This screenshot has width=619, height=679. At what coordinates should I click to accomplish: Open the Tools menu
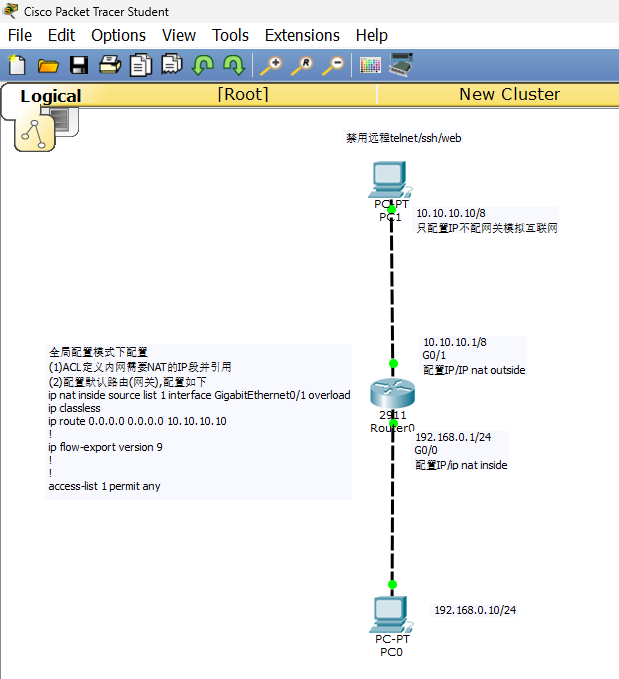(x=230, y=36)
